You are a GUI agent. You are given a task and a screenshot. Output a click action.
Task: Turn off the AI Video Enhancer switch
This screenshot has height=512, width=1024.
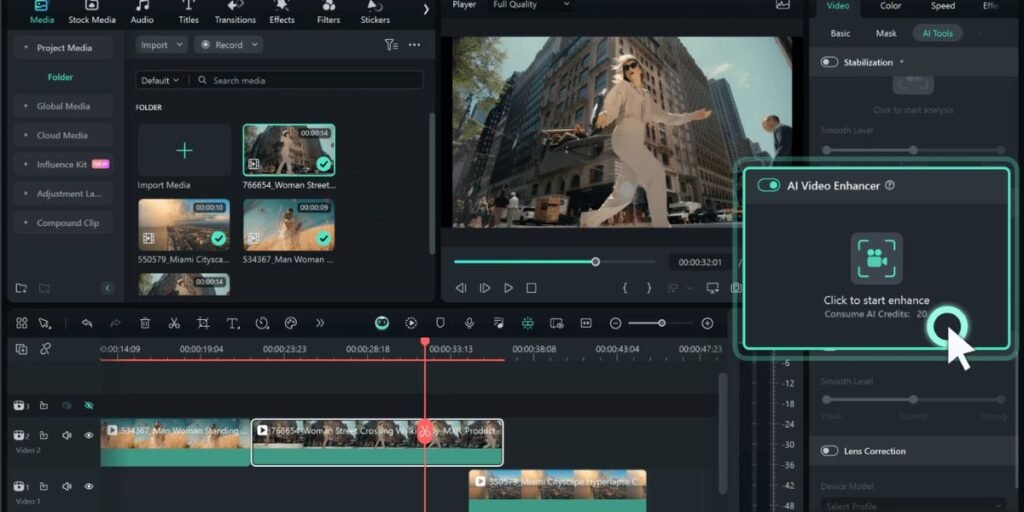pyautogui.click(x=769, y=185)
